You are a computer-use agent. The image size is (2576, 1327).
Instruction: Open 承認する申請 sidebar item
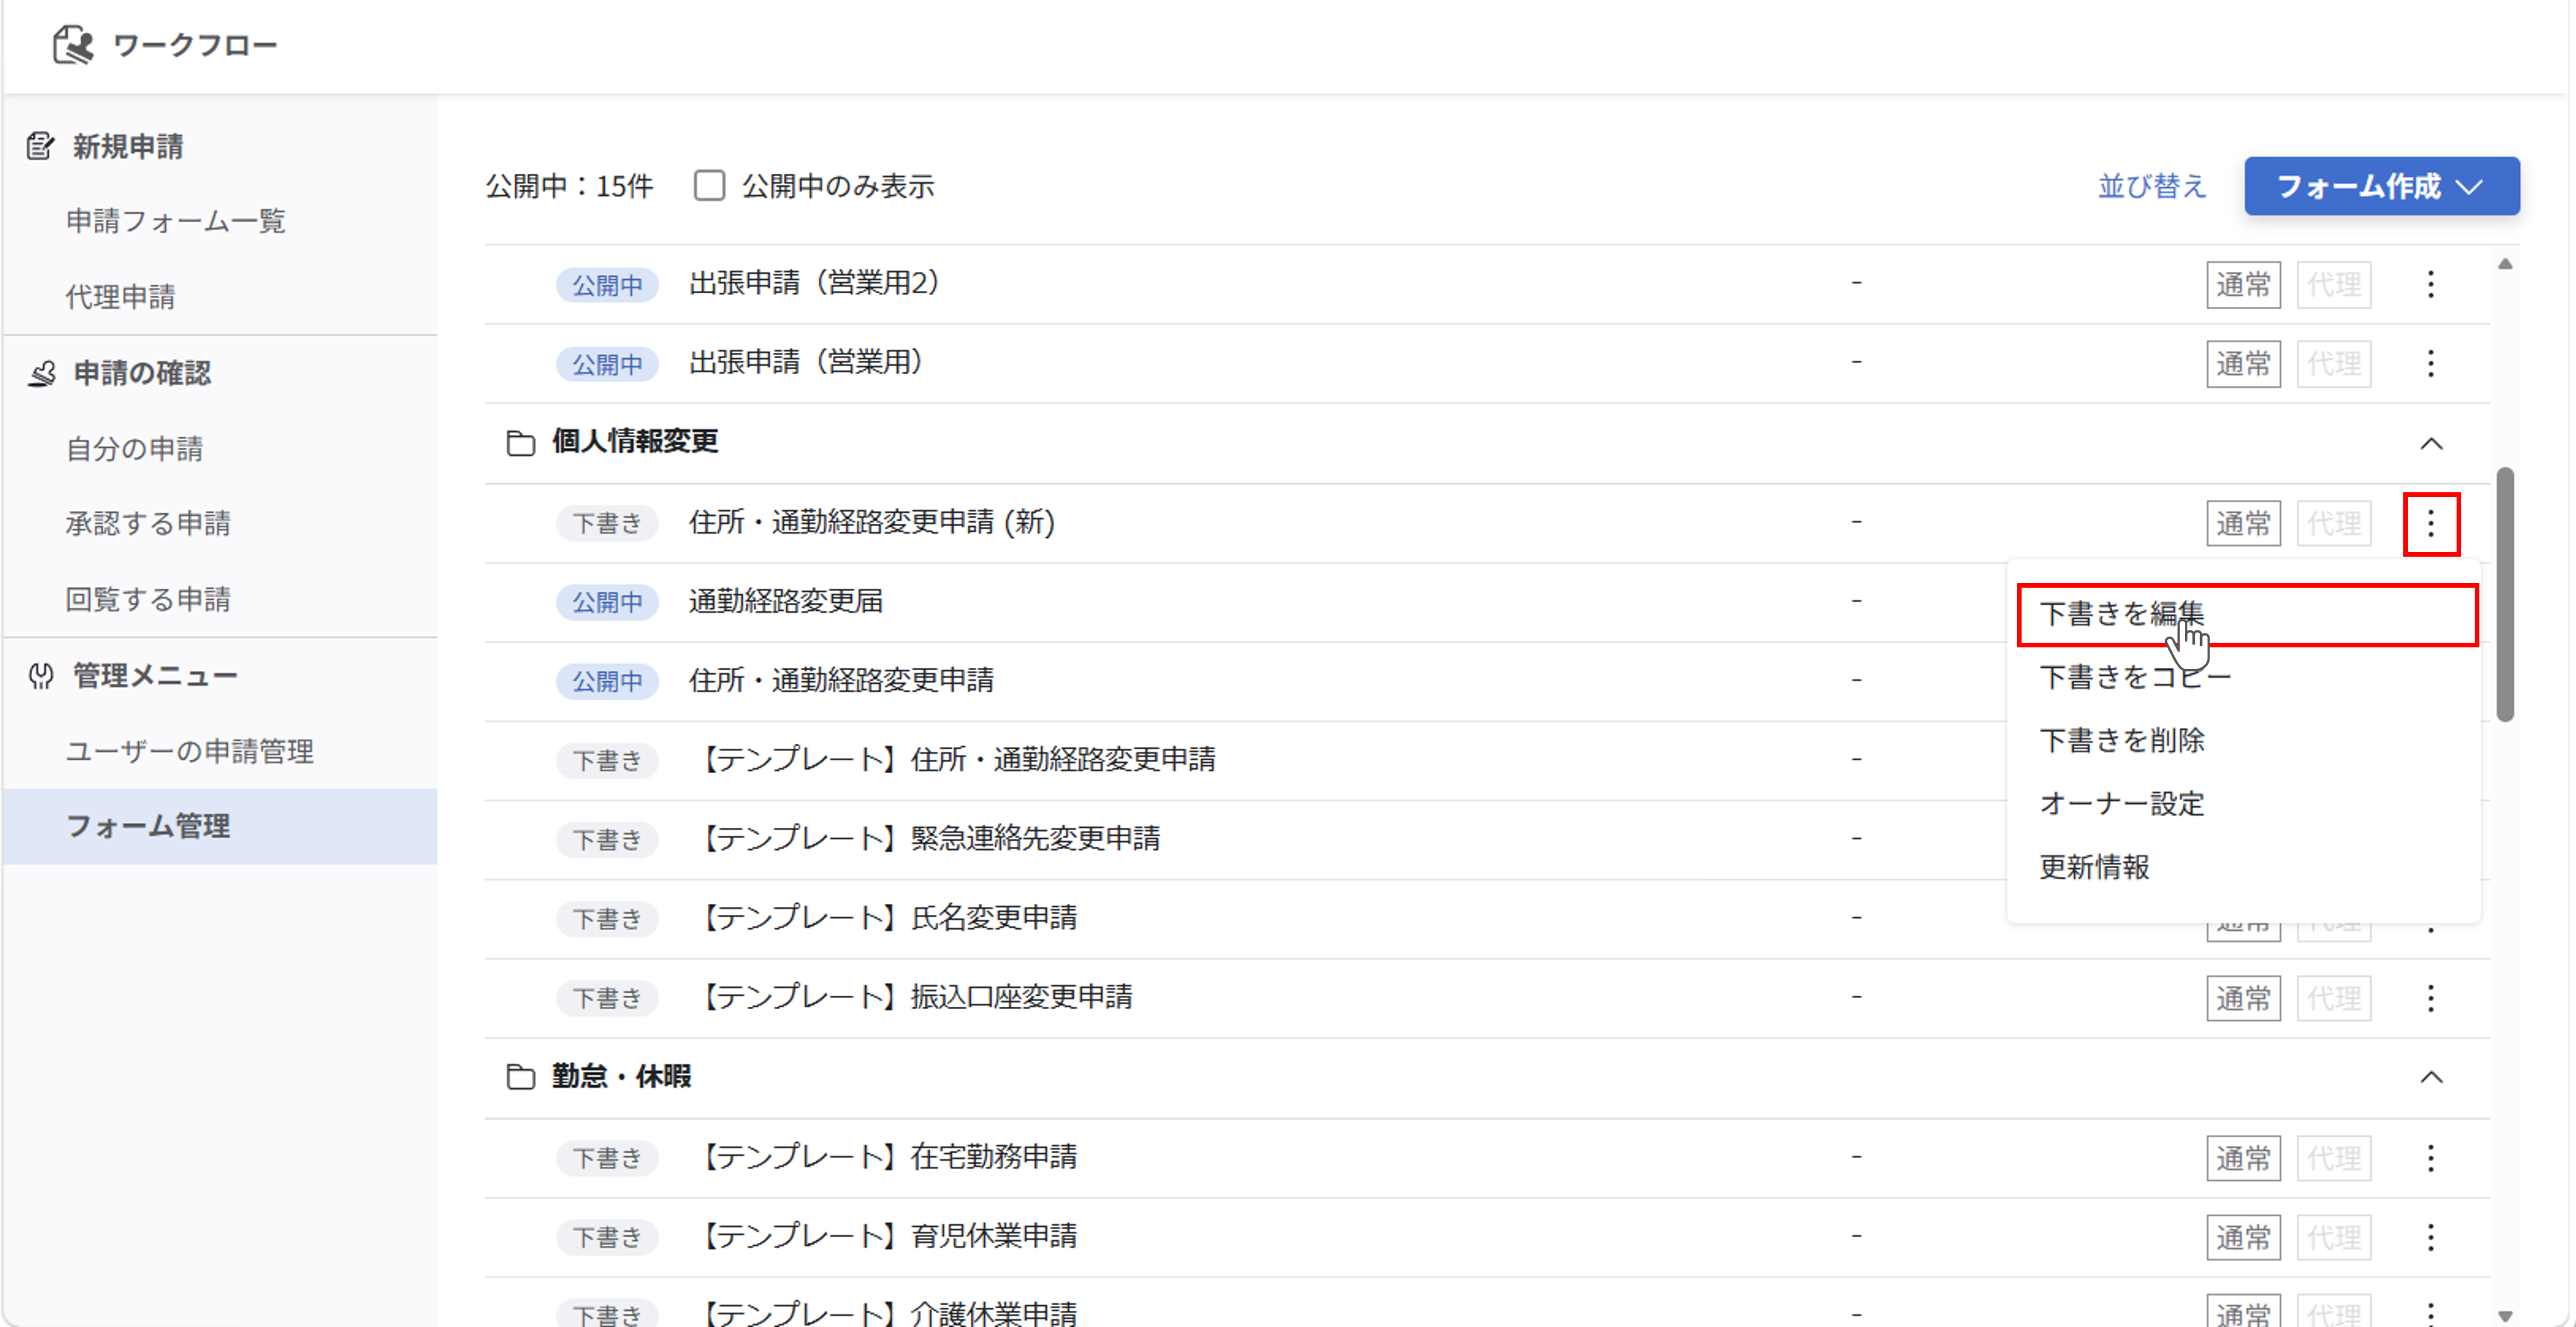coord(148,523)
